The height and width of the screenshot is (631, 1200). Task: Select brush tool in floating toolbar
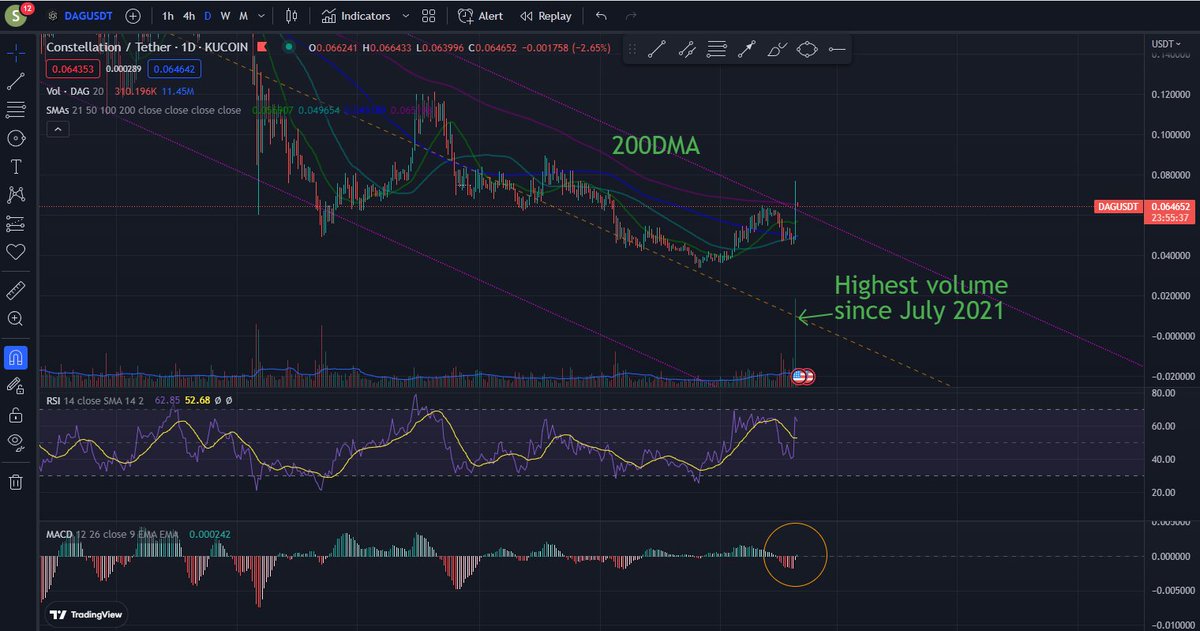777,49
